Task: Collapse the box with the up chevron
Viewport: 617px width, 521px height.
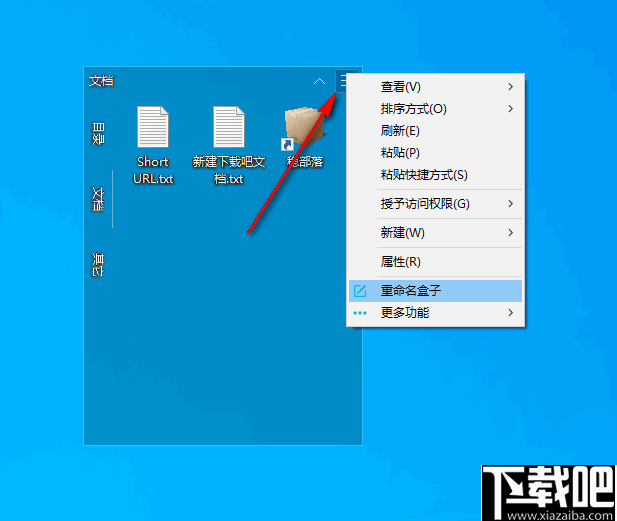Action: (319, 81)
